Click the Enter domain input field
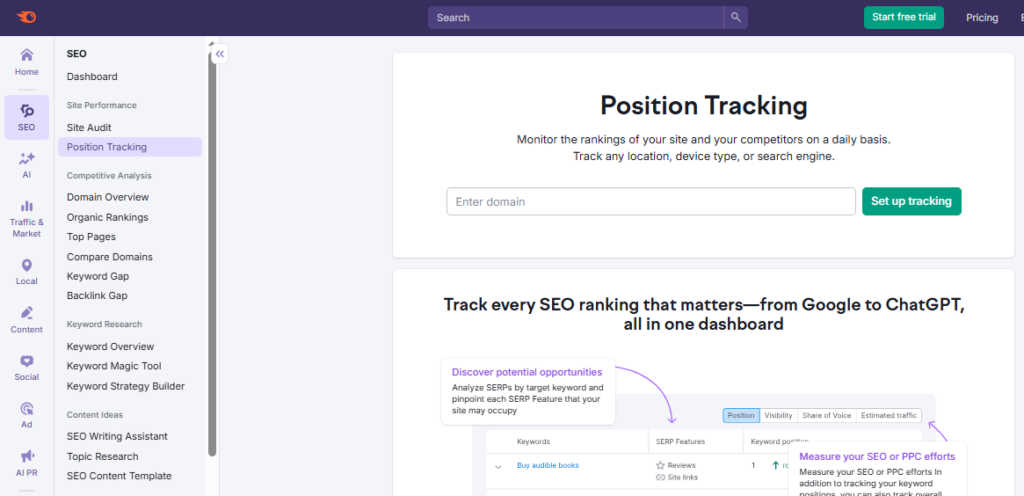 click(x=650, y=202)
